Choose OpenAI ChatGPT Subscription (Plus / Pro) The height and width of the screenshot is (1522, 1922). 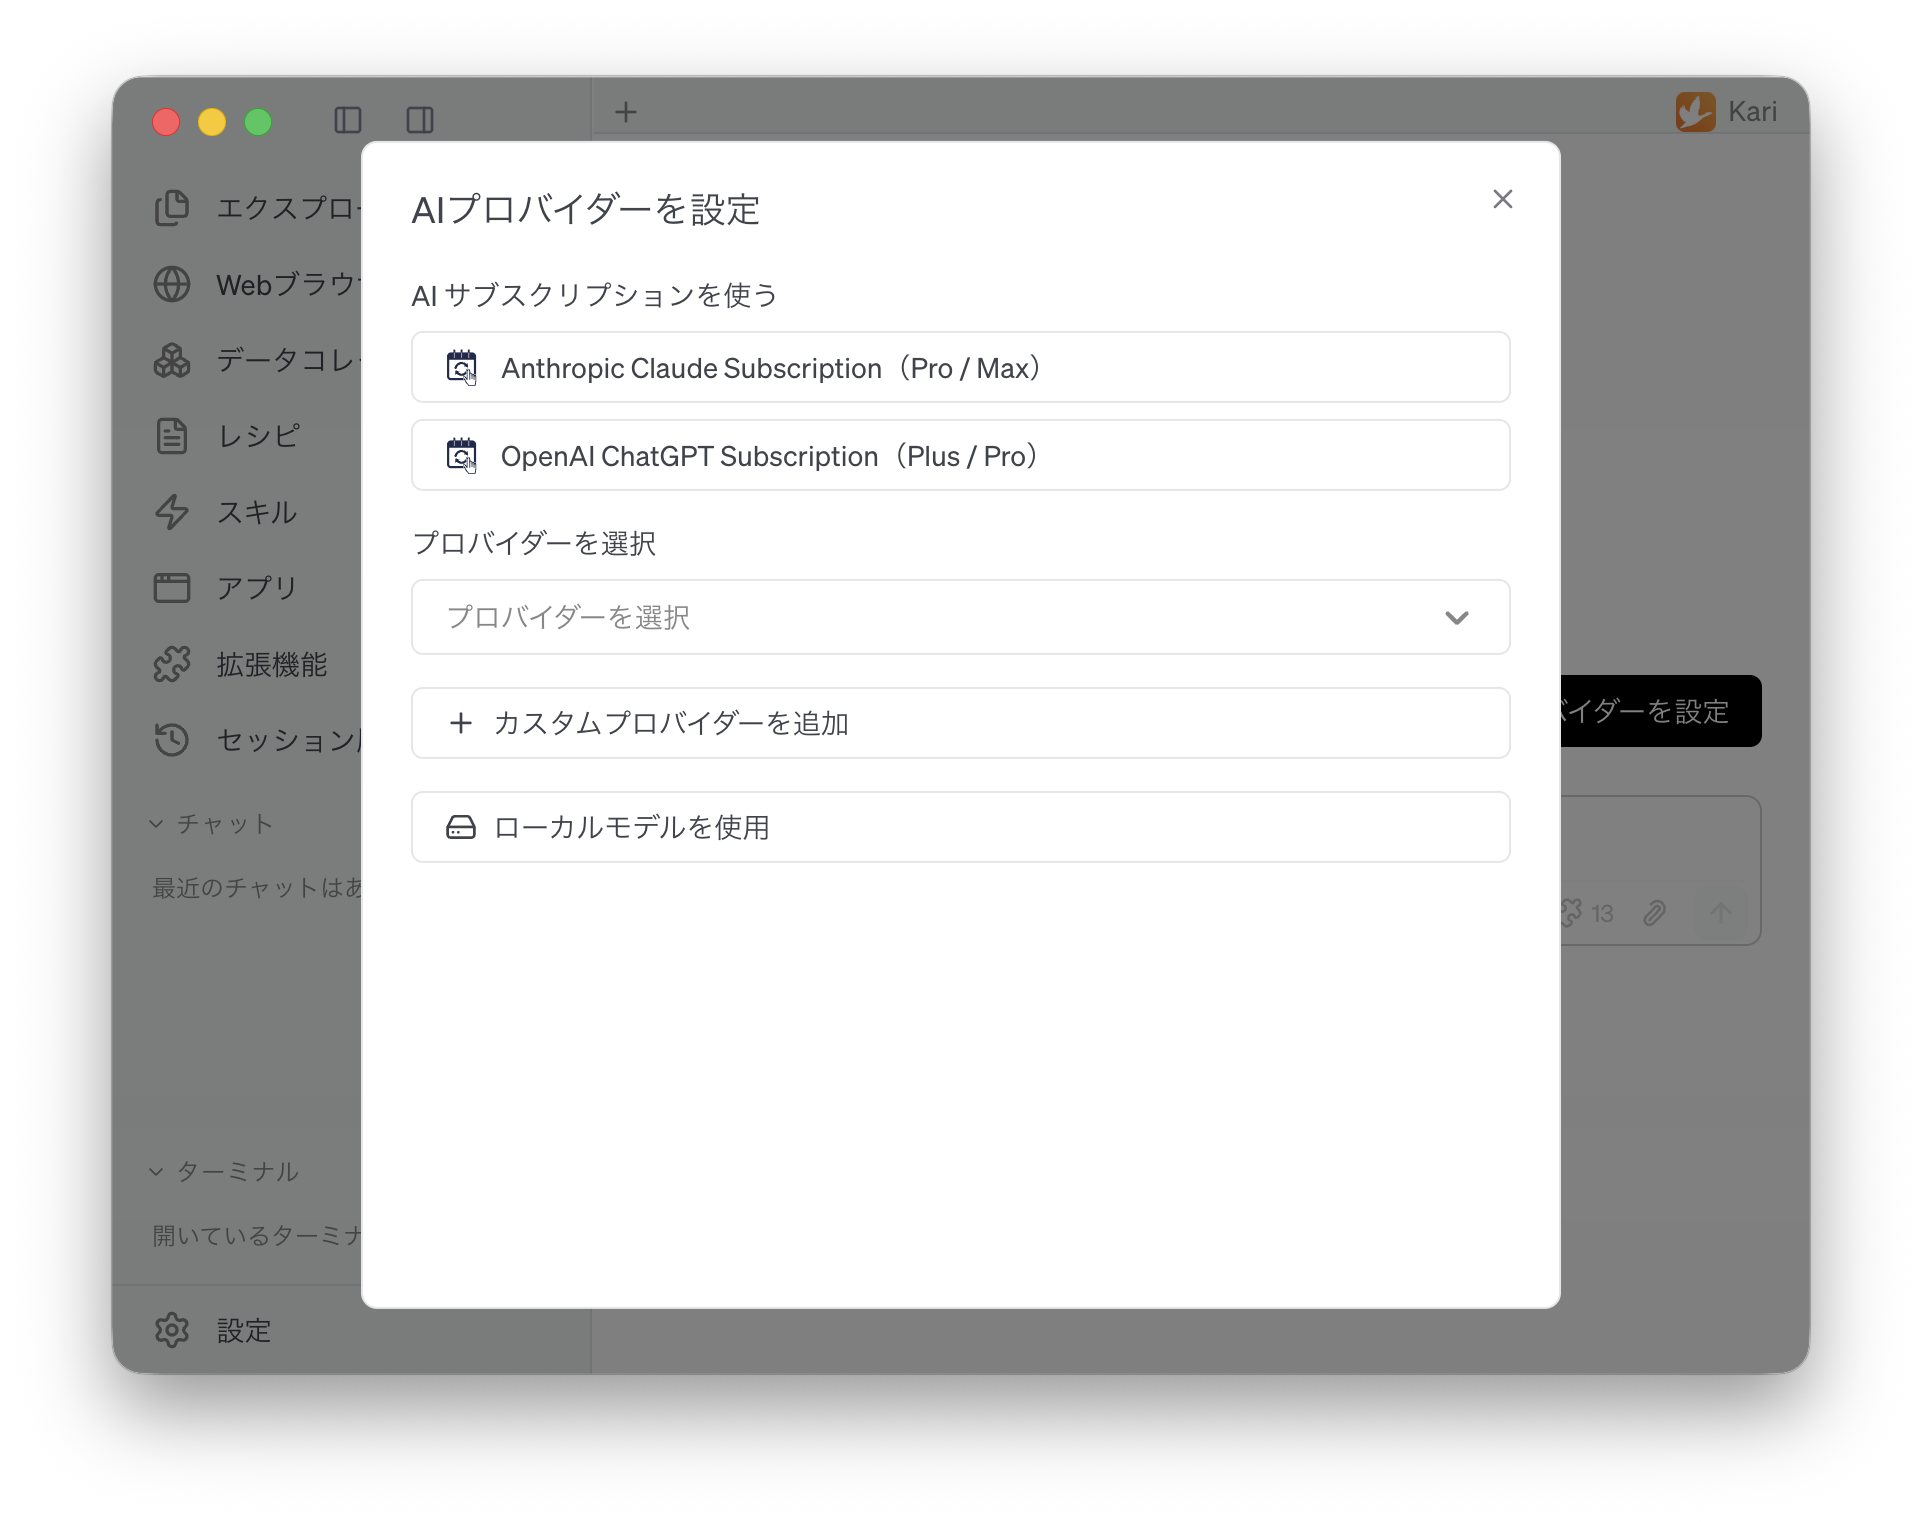(x=960, y=455)
